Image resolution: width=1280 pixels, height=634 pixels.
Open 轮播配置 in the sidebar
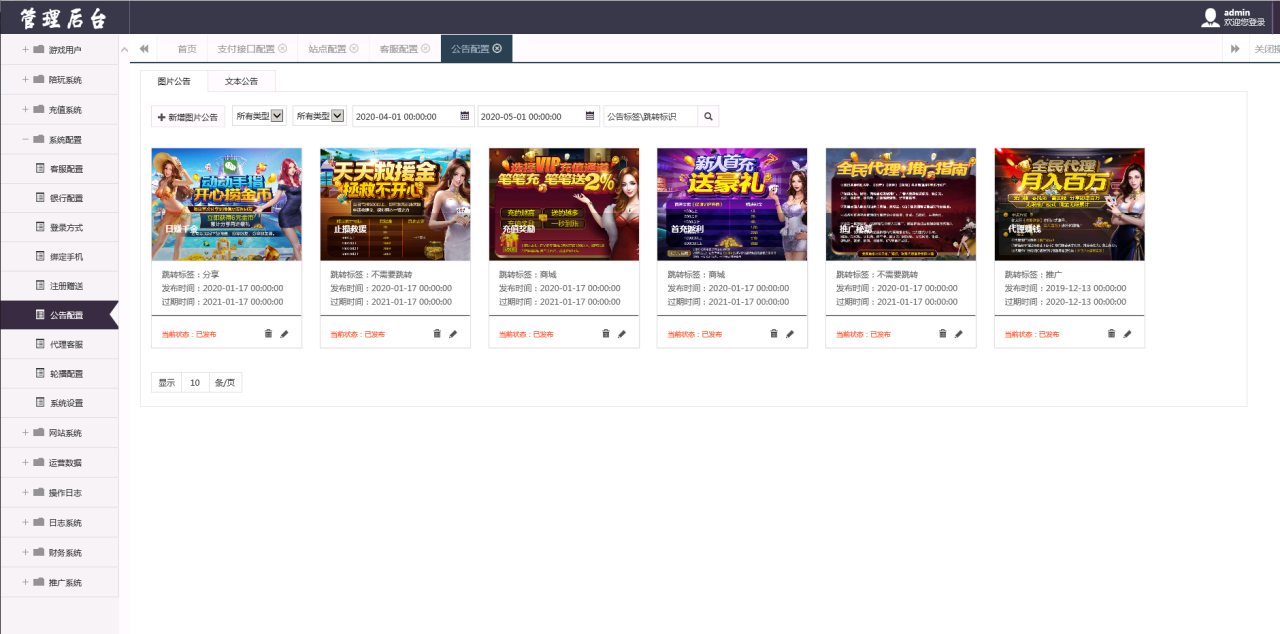66,373
